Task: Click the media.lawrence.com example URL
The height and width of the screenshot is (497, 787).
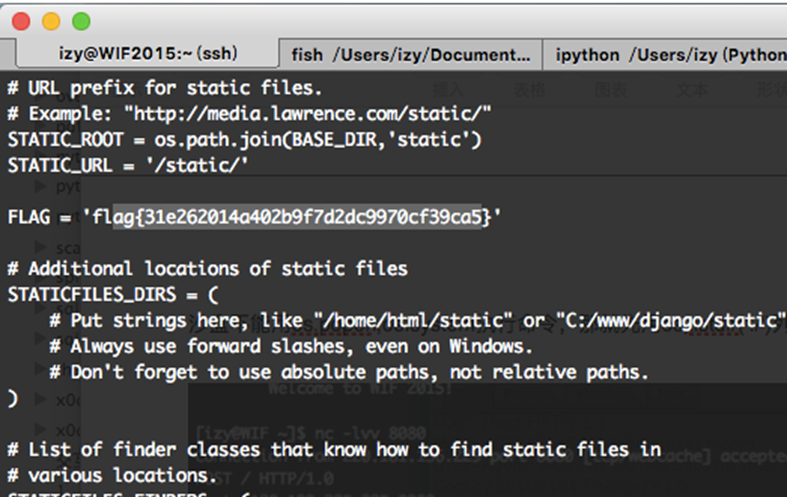Action: (x=312, y=113)
